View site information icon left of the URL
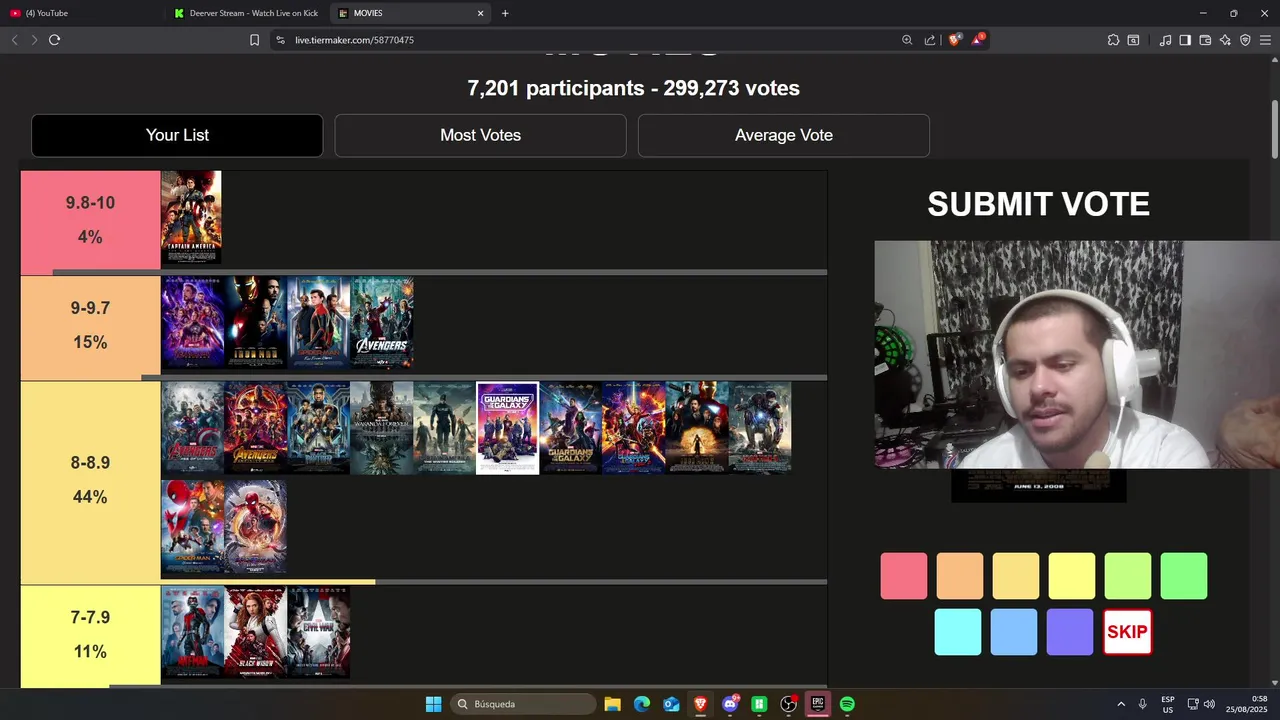The width and height of the screenshot is (1280, 720). pyautogui.click(x=280, y=40)
